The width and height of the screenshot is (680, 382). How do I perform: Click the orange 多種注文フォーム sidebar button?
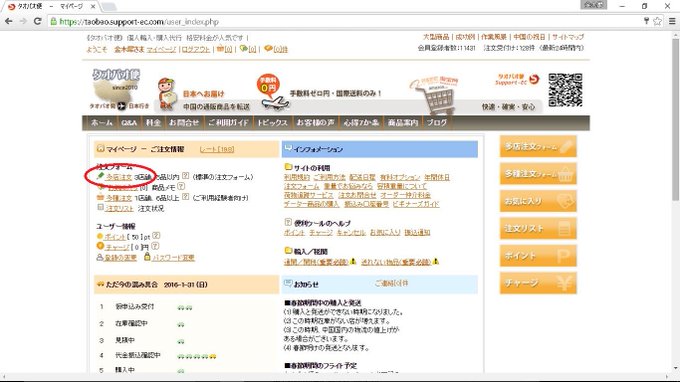pyautogui.click(x=538, y=174)
